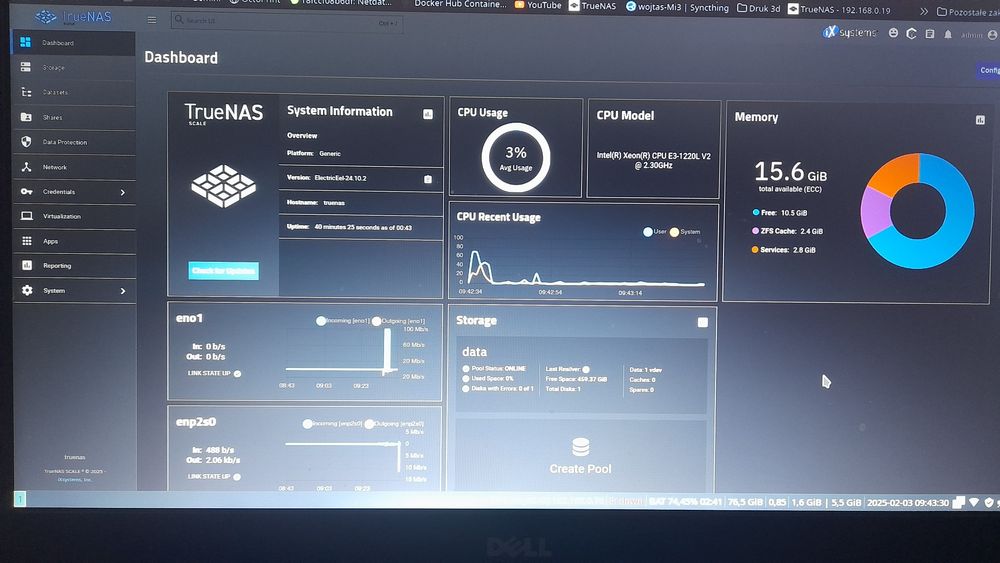Toggle the sidebar hamburger menu
This screenshot has height=563, width=1000.
152,20
